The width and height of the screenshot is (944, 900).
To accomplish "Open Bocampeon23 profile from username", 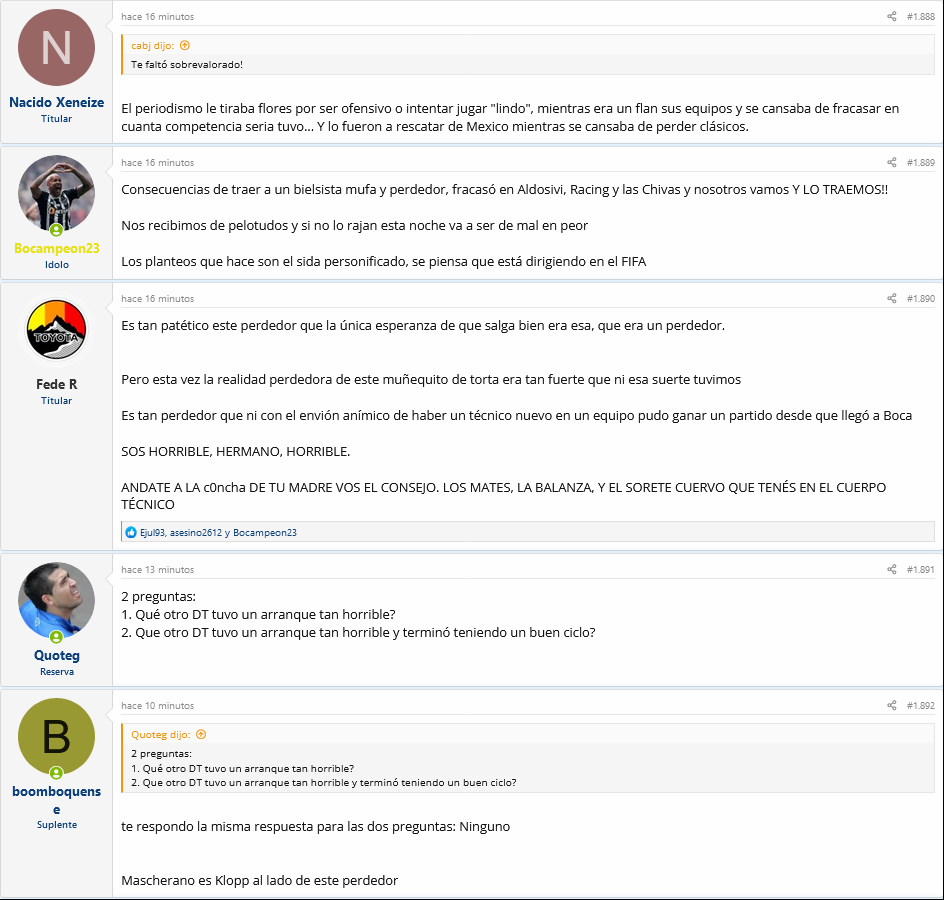I will 57,248.
